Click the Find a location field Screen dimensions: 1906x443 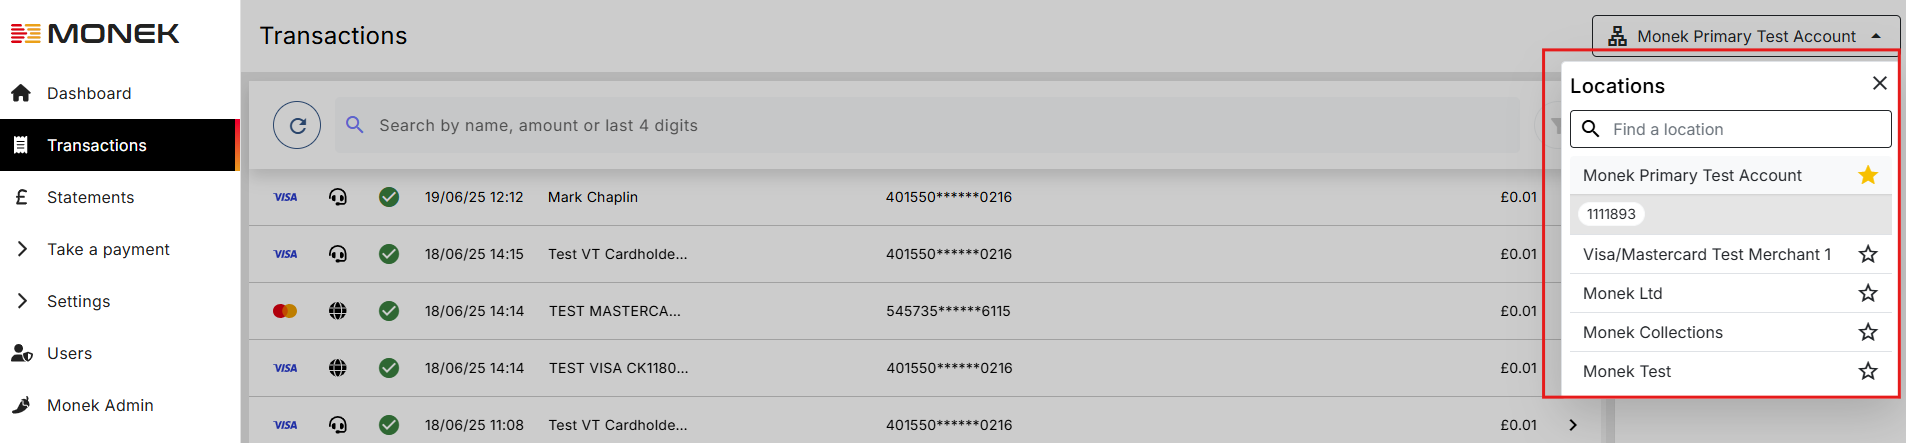1730,129
